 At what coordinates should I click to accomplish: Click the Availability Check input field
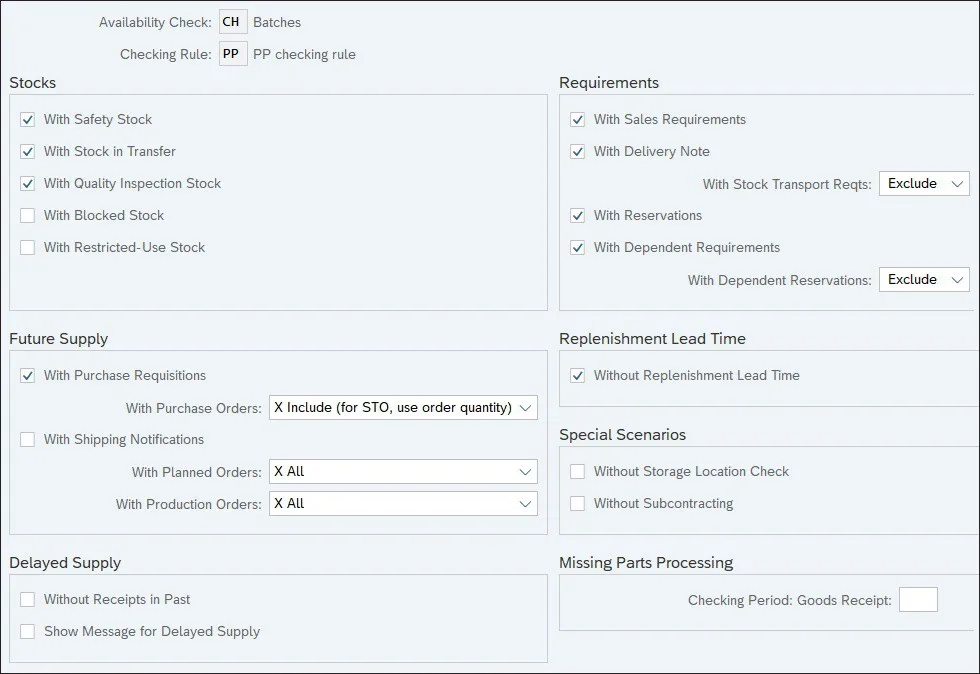point(232,22)
